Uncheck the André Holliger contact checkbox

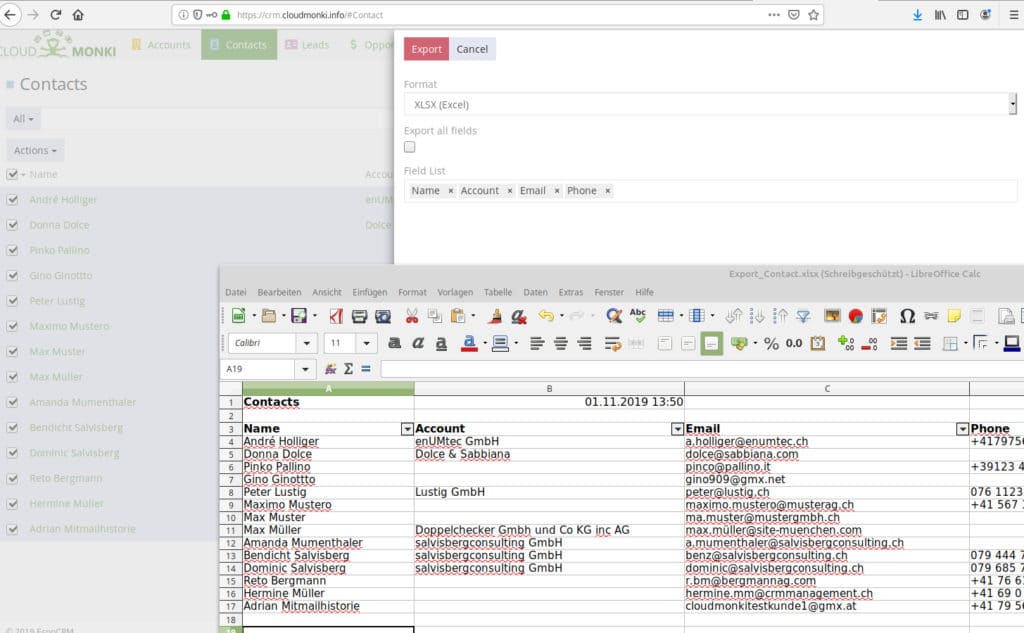click(x=12, y=199)
